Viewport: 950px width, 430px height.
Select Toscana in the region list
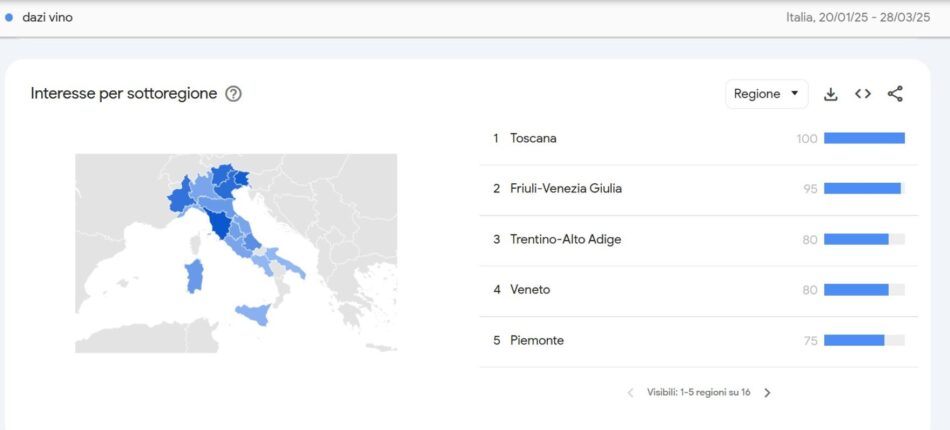tap(533, 138)
